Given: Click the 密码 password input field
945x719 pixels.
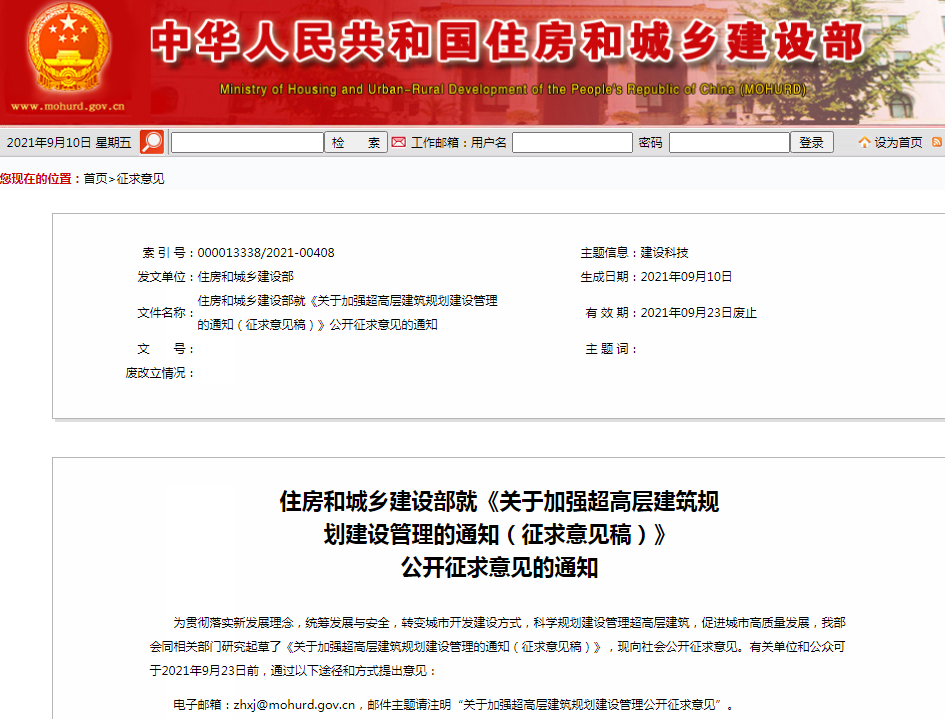Looking at the screenshot, I should pyautogui.click(x=729, y=143).
